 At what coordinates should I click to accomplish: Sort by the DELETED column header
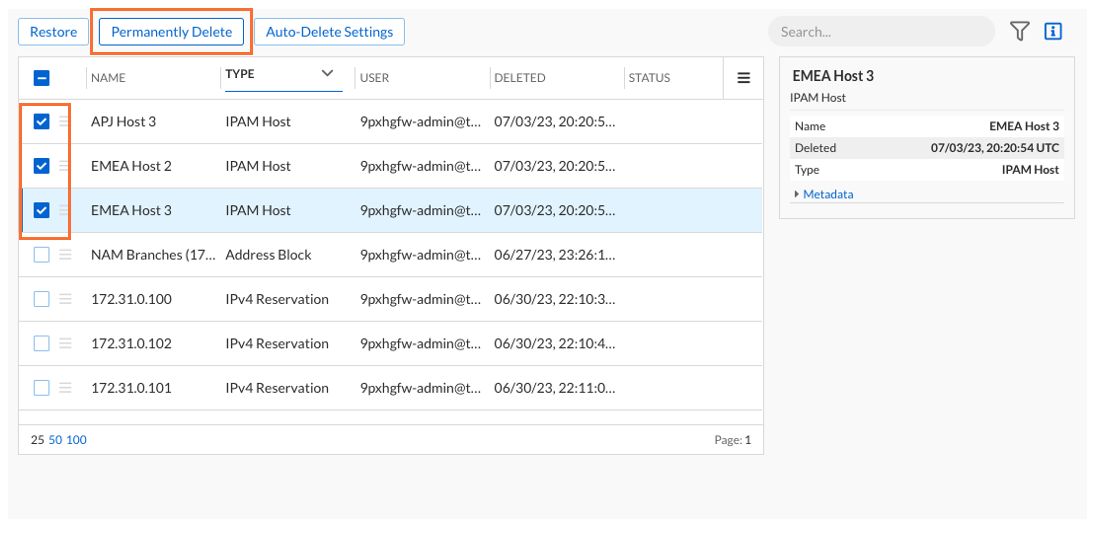520,78
